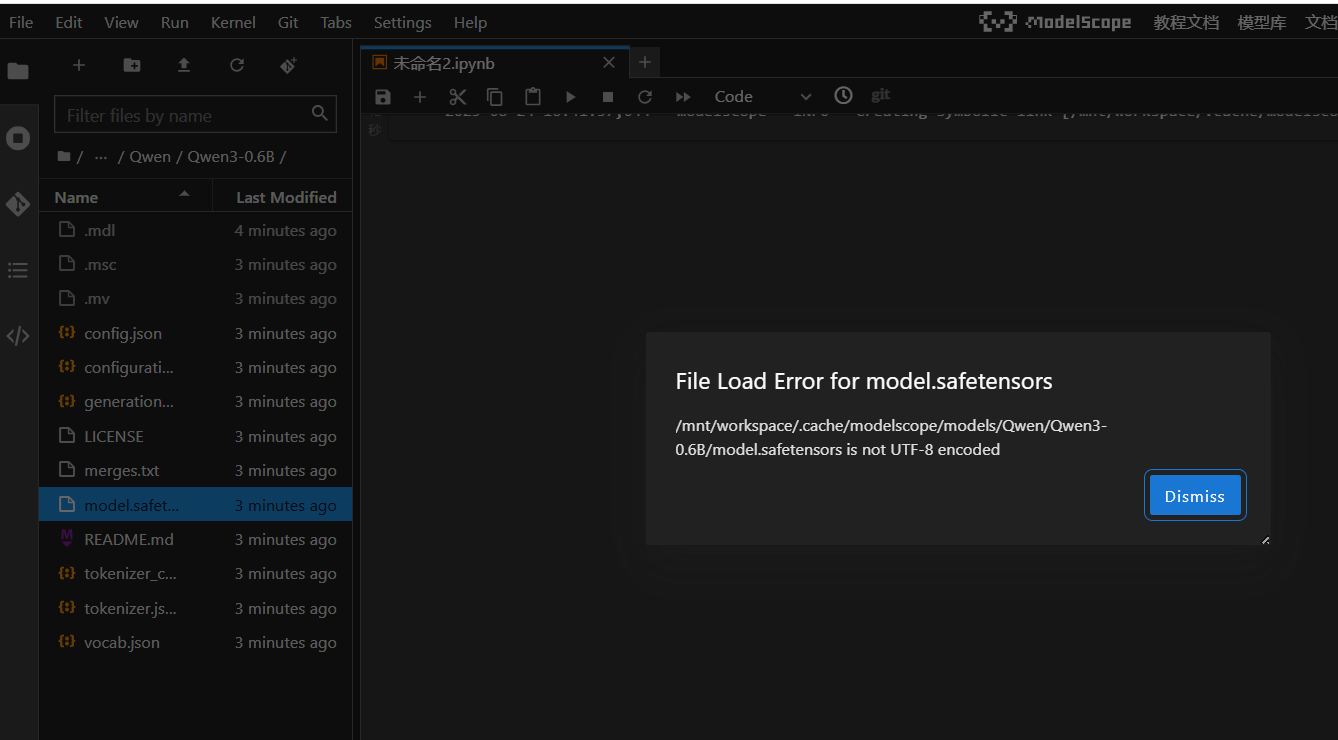Image resolution: width=1338 pixels, height=740 pixels.
Task: Navigate to Qwen3-0.6B in breadcrumb
Action: 232,157
